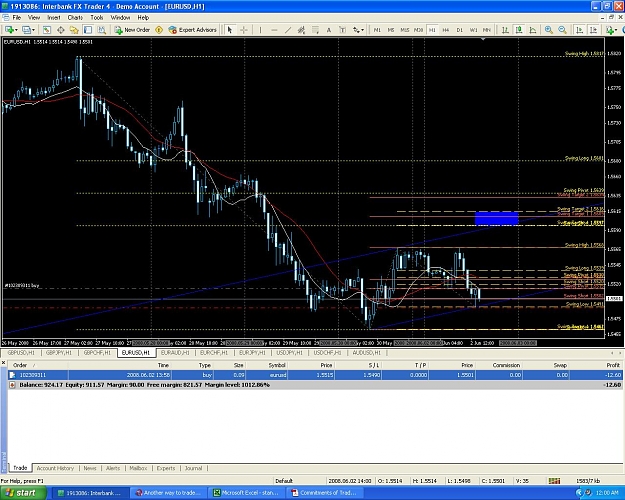Viewport: 625px width, 500px height.
Task: Show the Data Window panel
Action: coord(61,30)
